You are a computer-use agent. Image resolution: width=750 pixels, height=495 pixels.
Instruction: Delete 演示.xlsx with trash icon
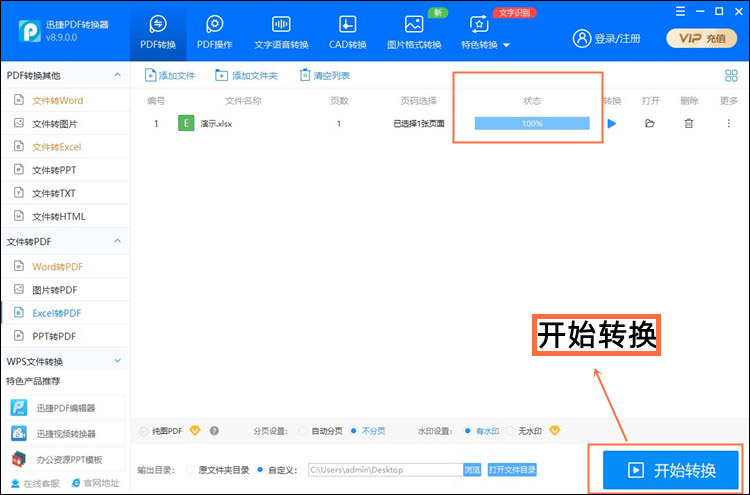(688, 123)
